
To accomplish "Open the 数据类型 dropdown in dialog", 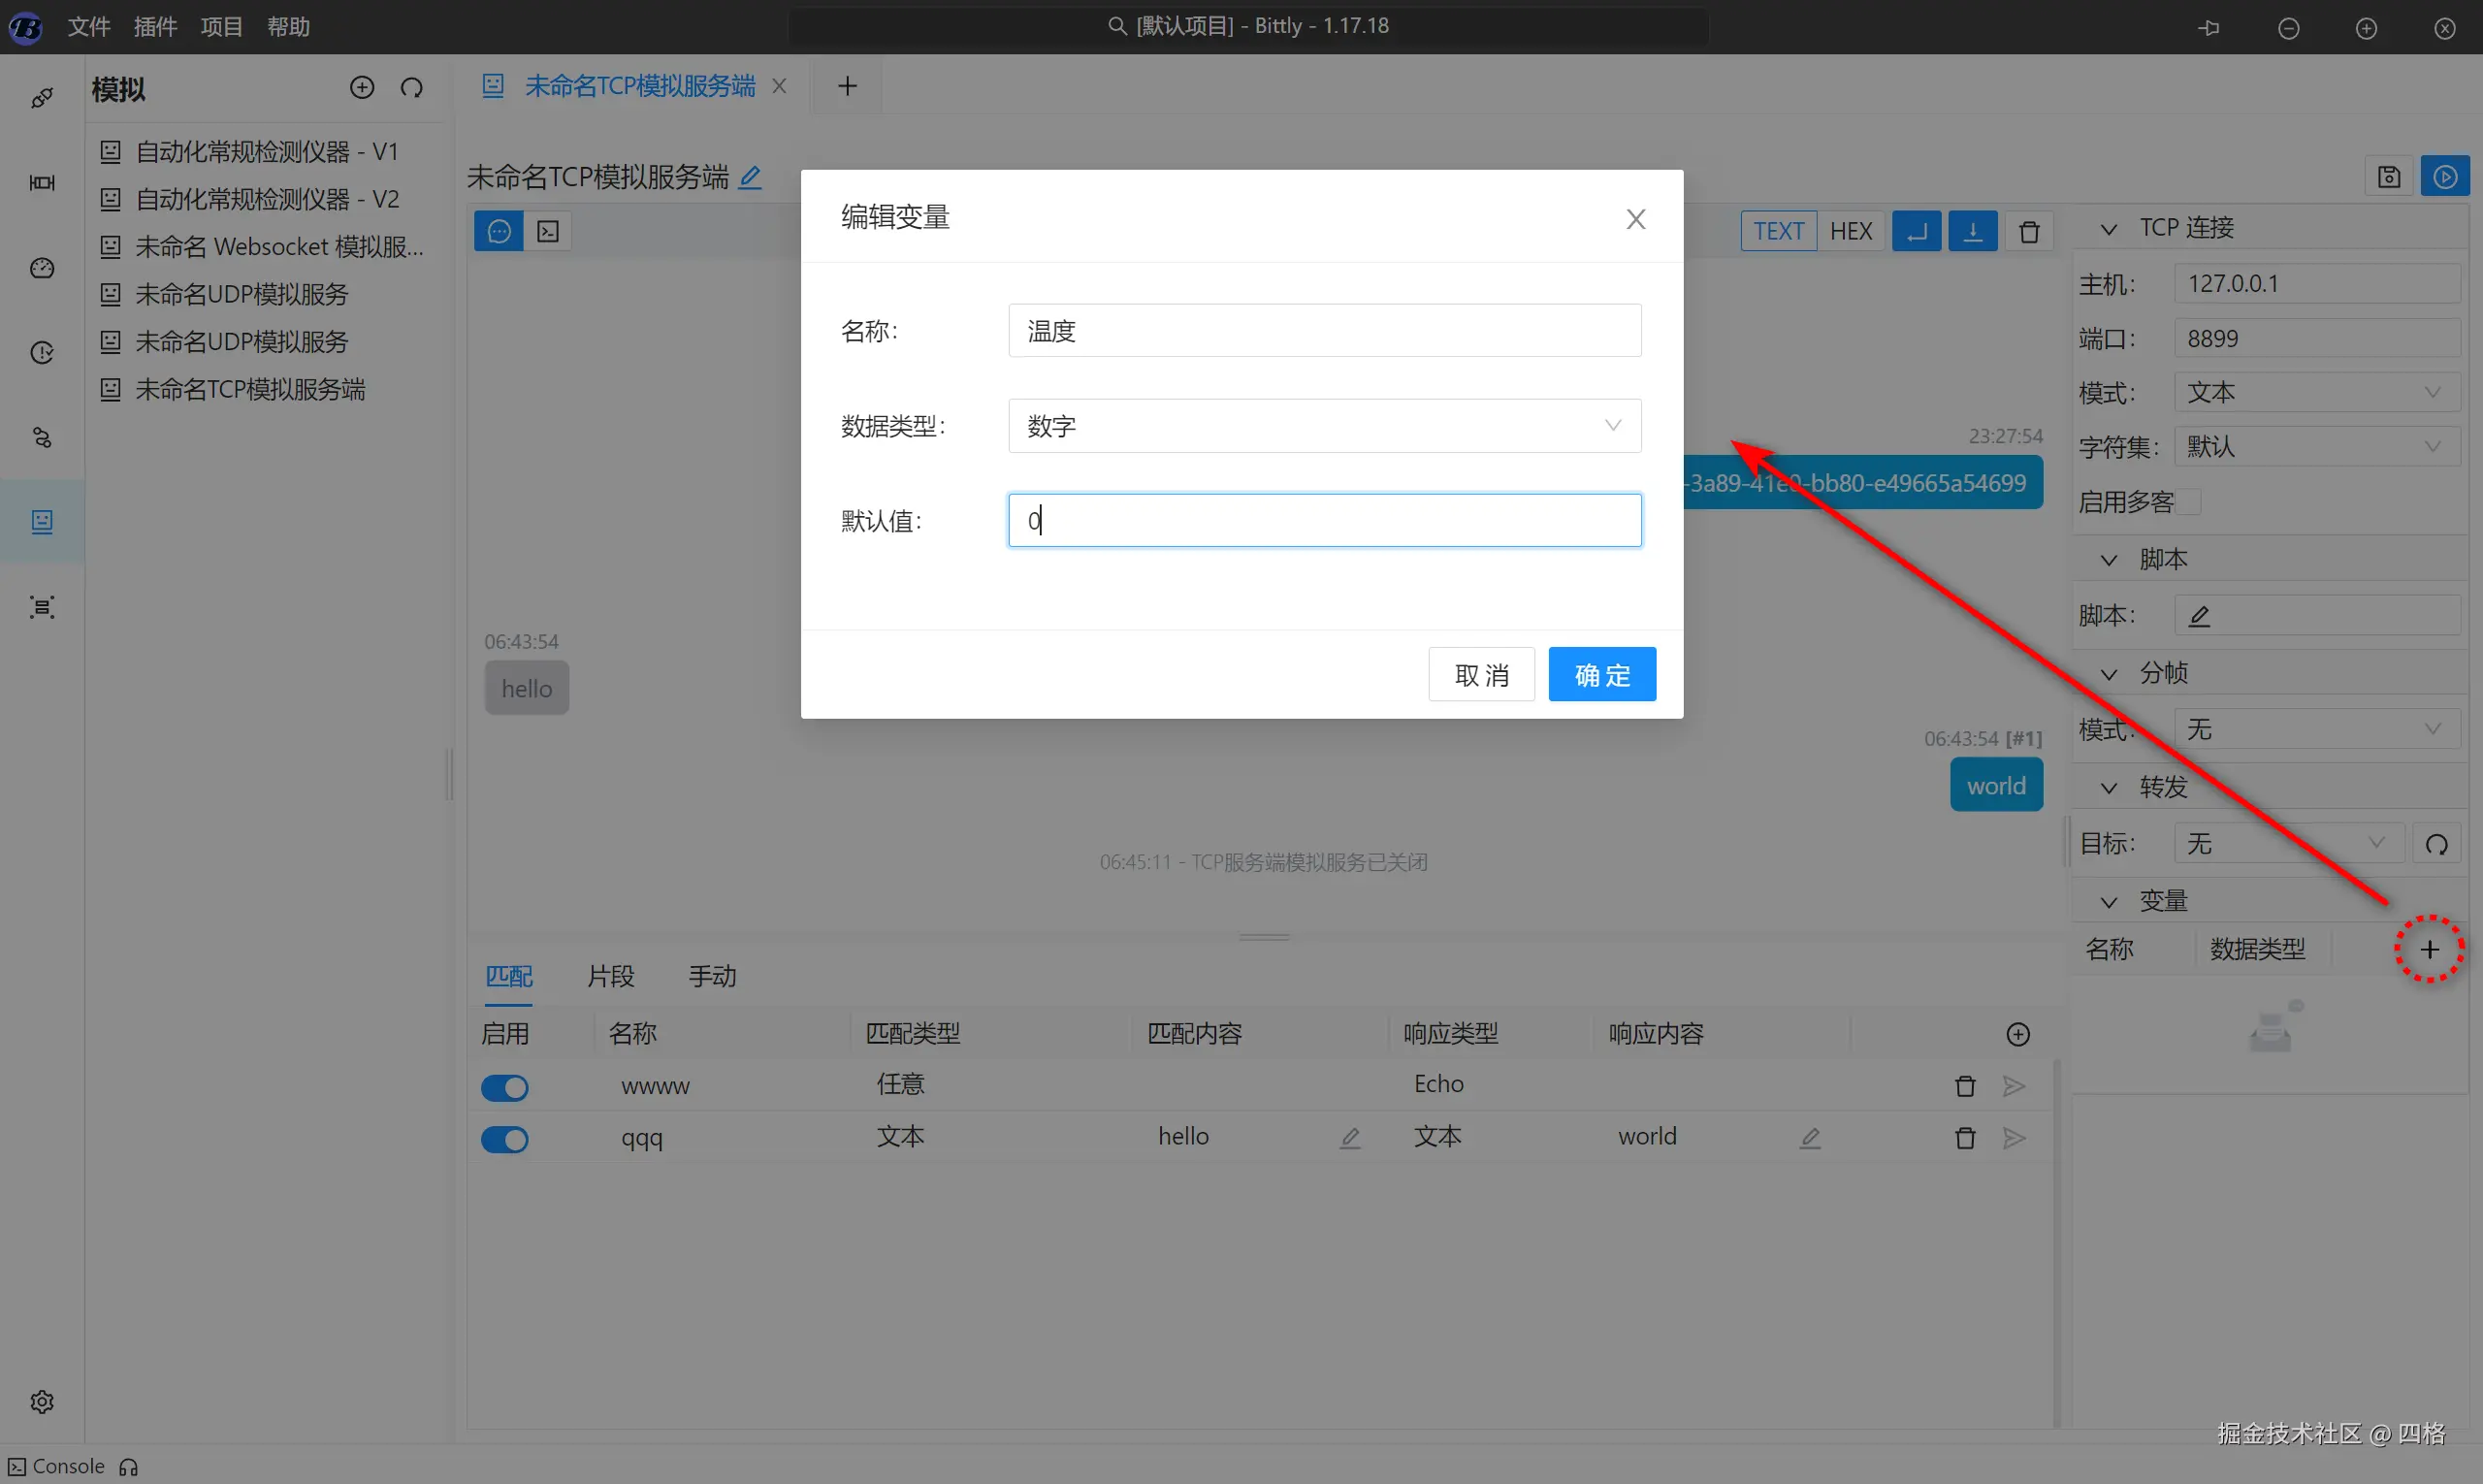I will 1324,426.
